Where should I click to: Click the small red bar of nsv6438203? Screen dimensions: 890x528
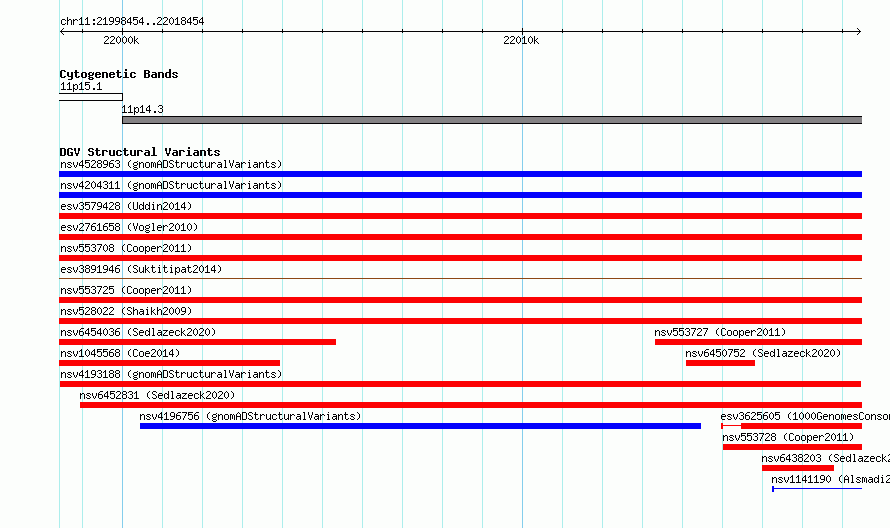(798, 468)
